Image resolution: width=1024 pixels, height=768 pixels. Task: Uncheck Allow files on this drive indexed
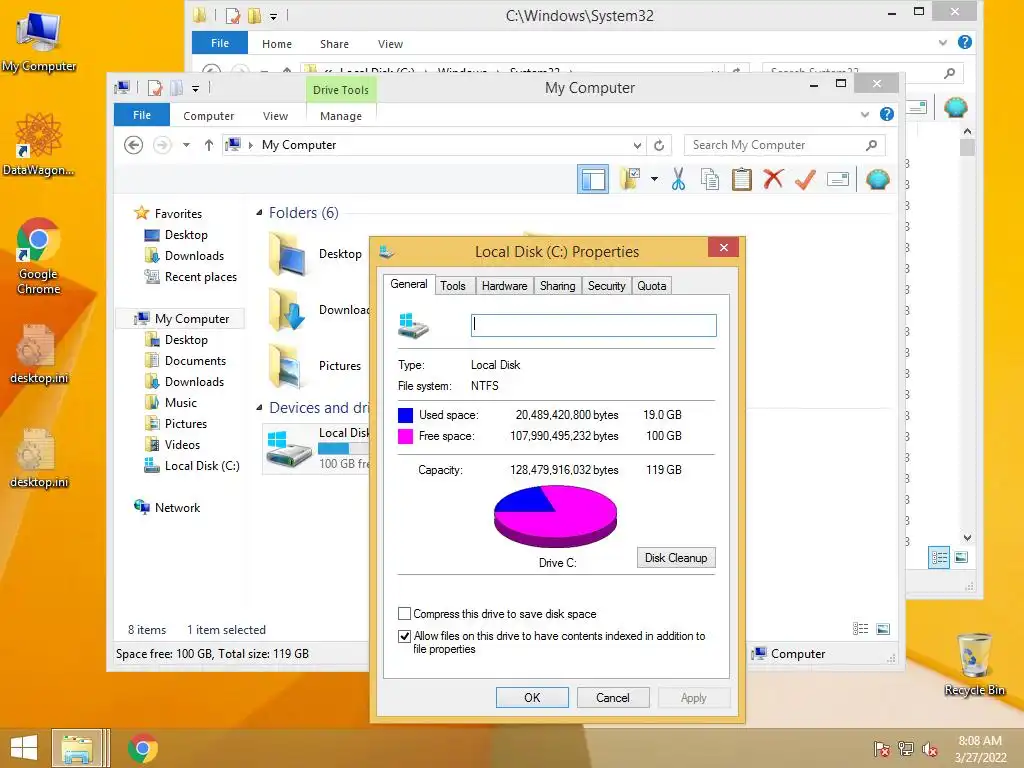coord(404,636)
